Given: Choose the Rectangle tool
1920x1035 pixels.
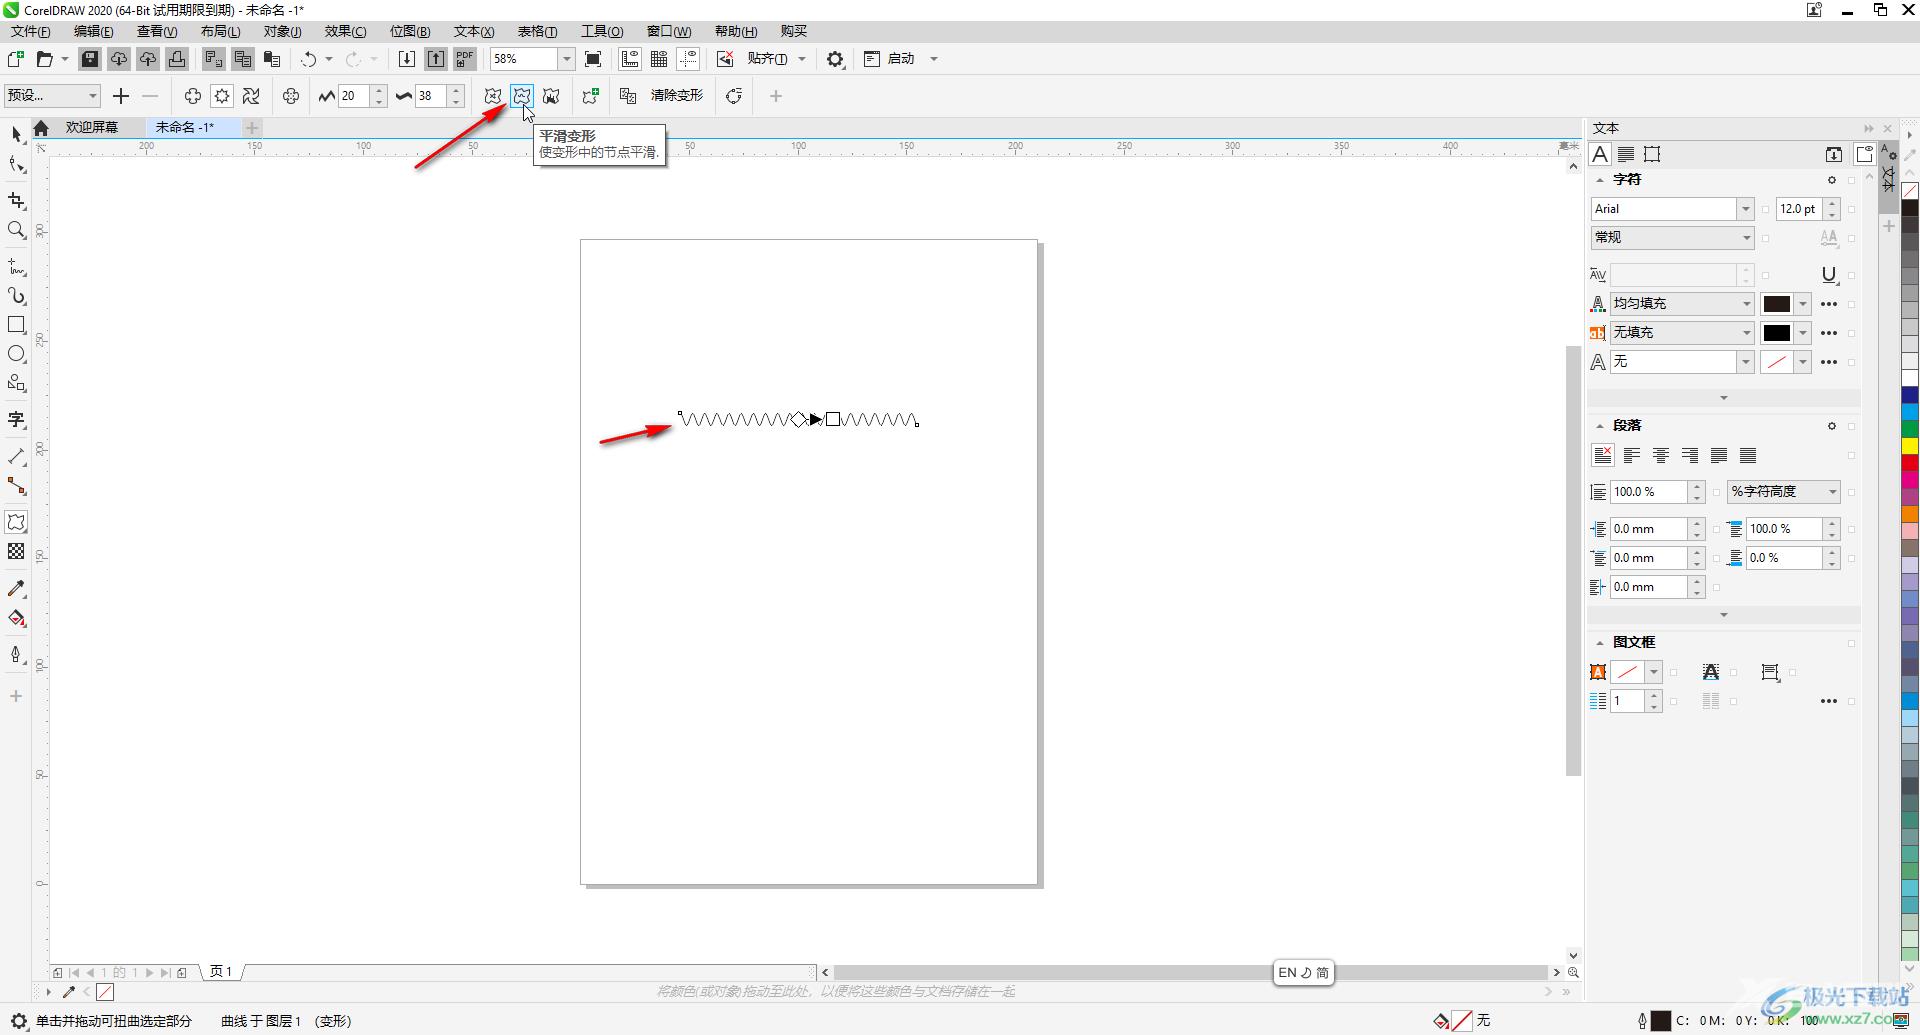Looking at the screenshot, I should [x=16, y=325].
